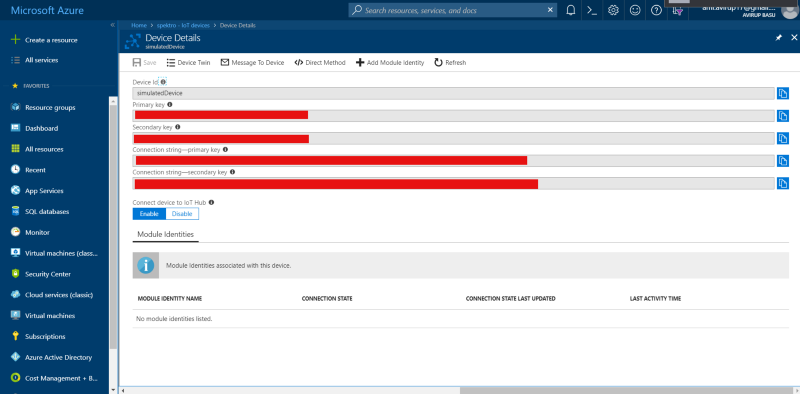Viewport: 800px width, 394px height.
Task: Copy the secondary key connection string
Action: point(783,183)
